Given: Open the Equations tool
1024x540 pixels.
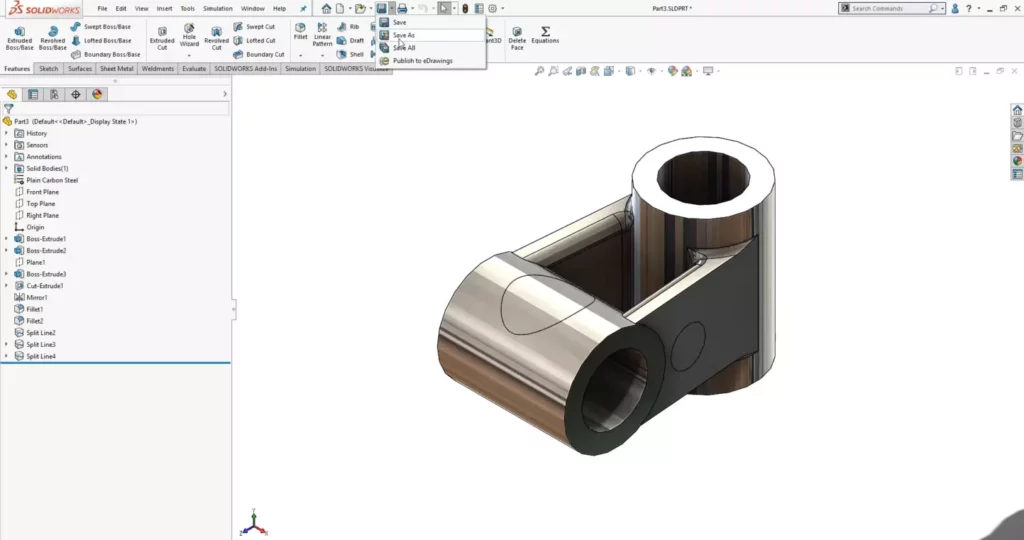Looking at the screenshot, I should click(x=545, y=35).
